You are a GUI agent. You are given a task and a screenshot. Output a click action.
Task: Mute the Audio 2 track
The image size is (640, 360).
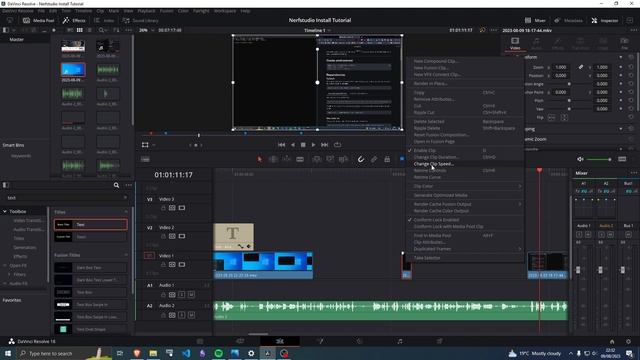[191, 315]
